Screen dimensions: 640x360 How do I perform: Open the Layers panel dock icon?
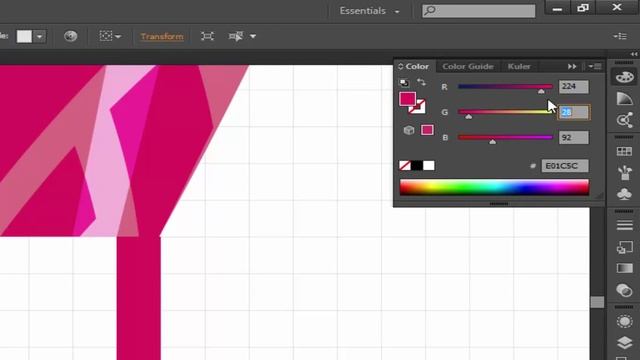[624, 343]
